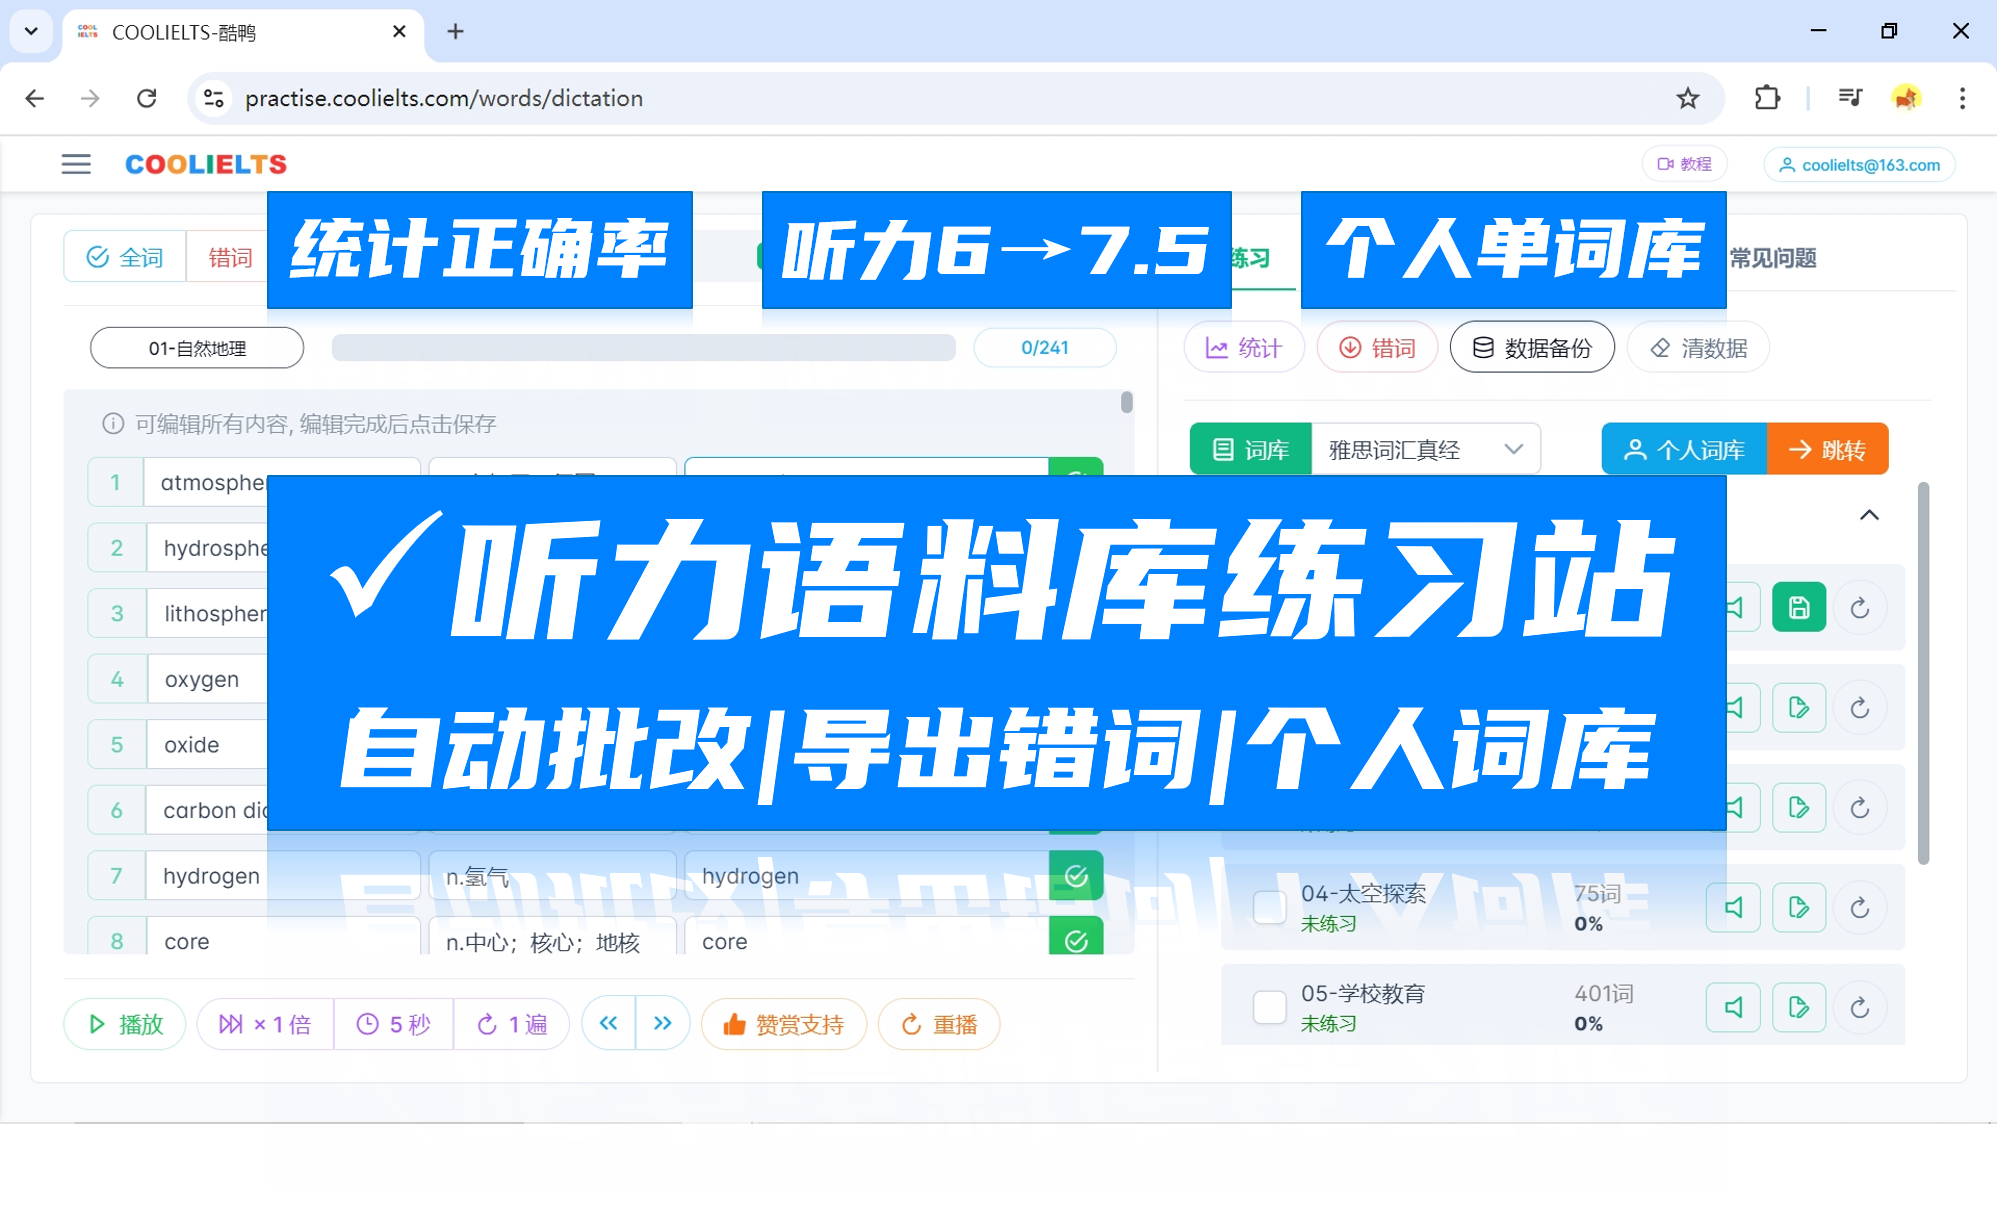Screen dimensions: 1997x1231
Task: Select the 全词 tab
Action: [x=125, y=257]
